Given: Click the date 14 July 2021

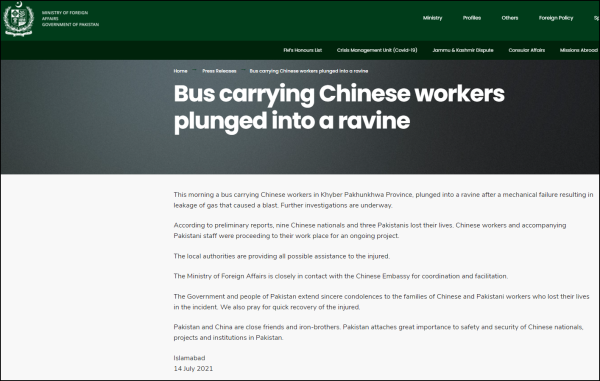Looking at the screenshot, I should [193, 369].
